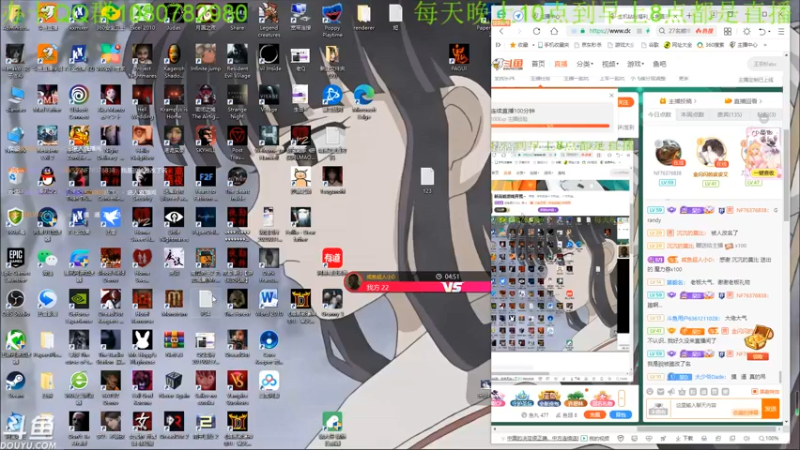Expand the 视频 dropdown menu

click(x=610, y=64)
